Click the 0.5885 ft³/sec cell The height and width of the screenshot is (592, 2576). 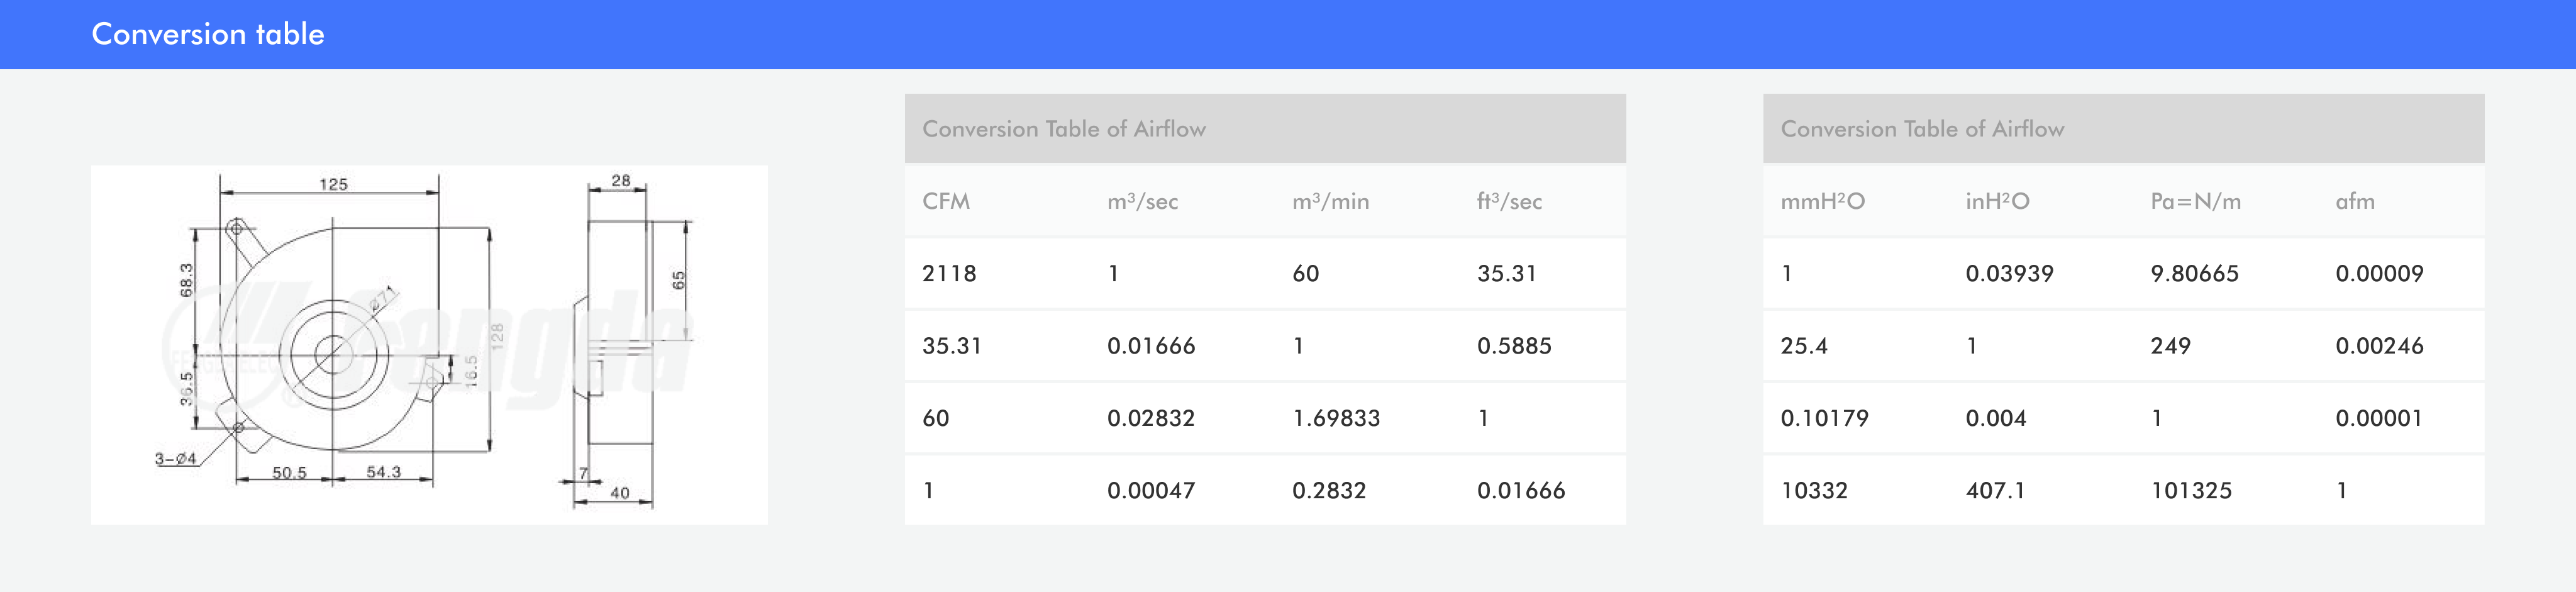[1514, 346]
